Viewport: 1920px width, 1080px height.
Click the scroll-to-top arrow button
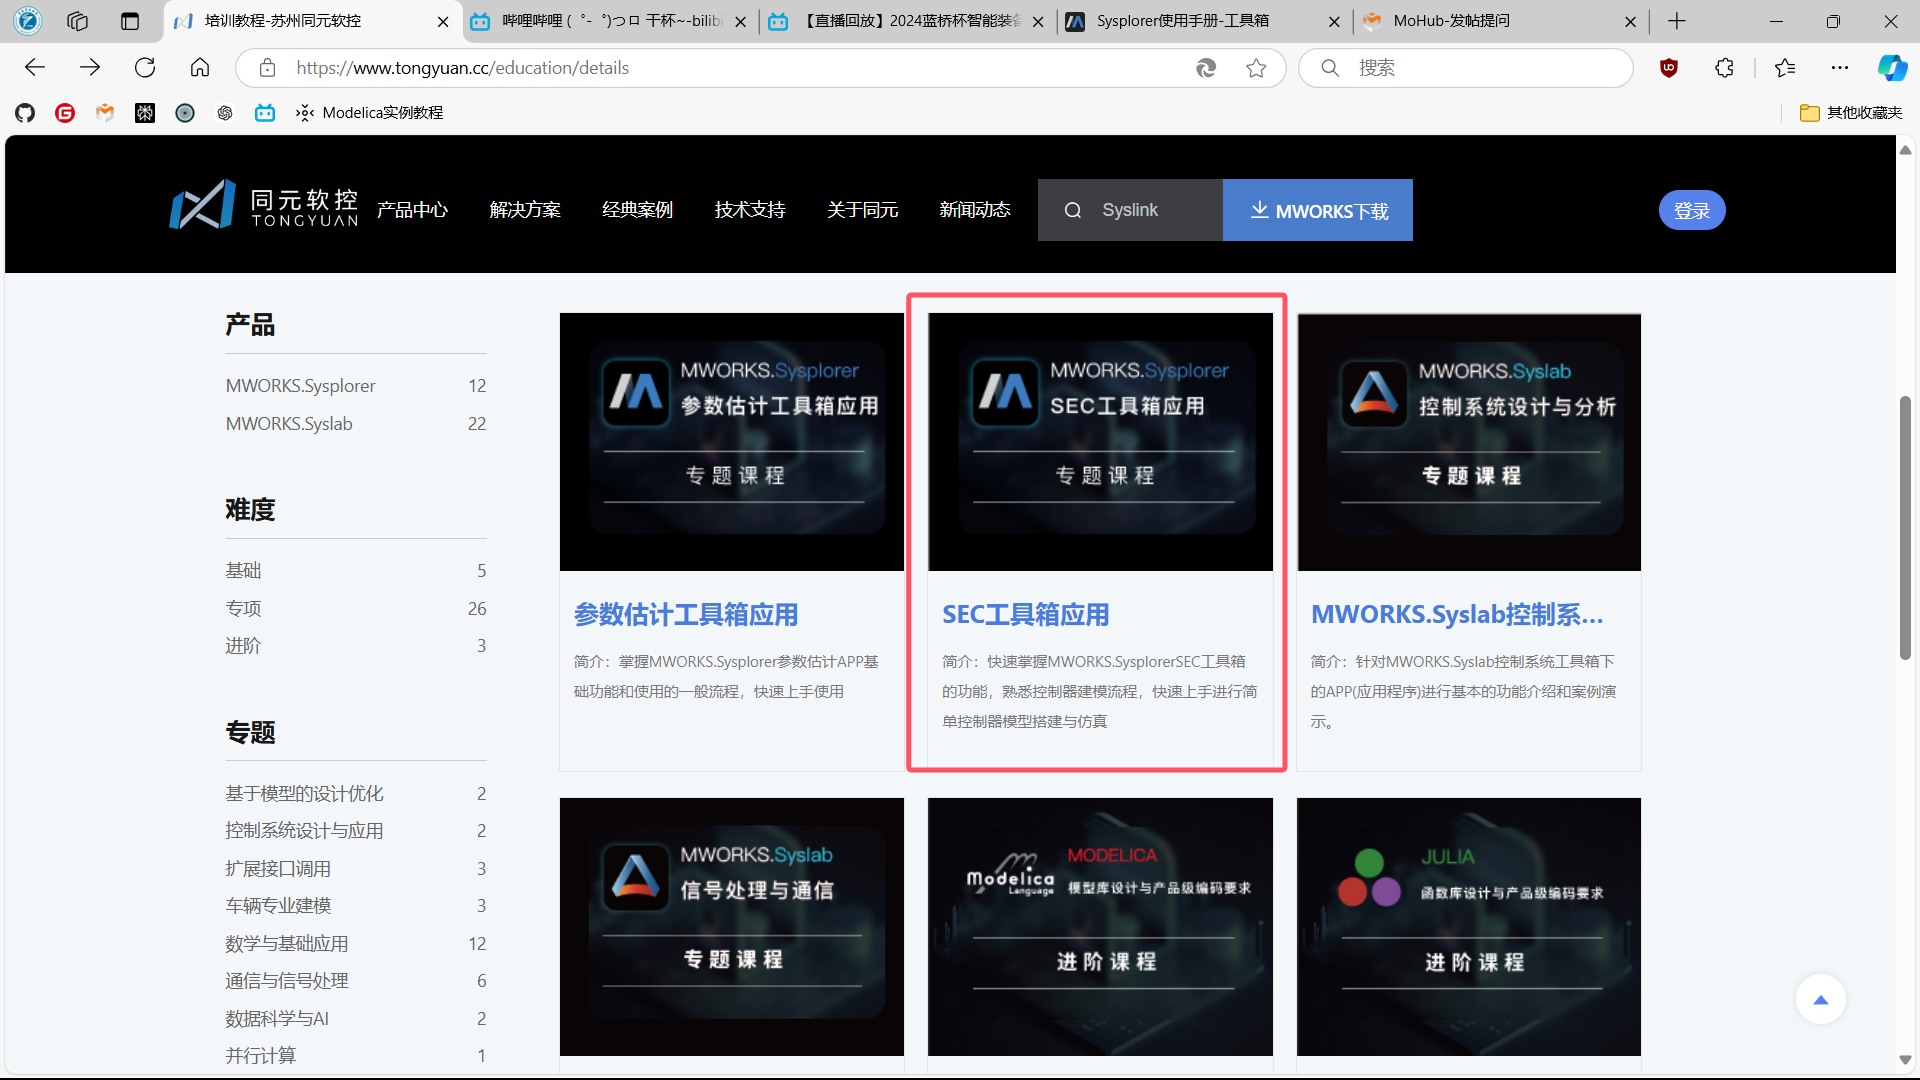1820,999
